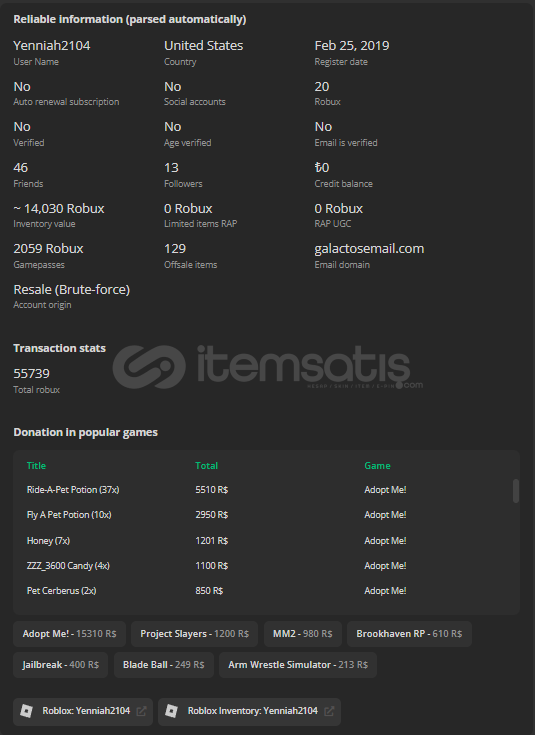
Task: Click the itemsatis chain-link logo watermark
Action: (x=149, y=367)
